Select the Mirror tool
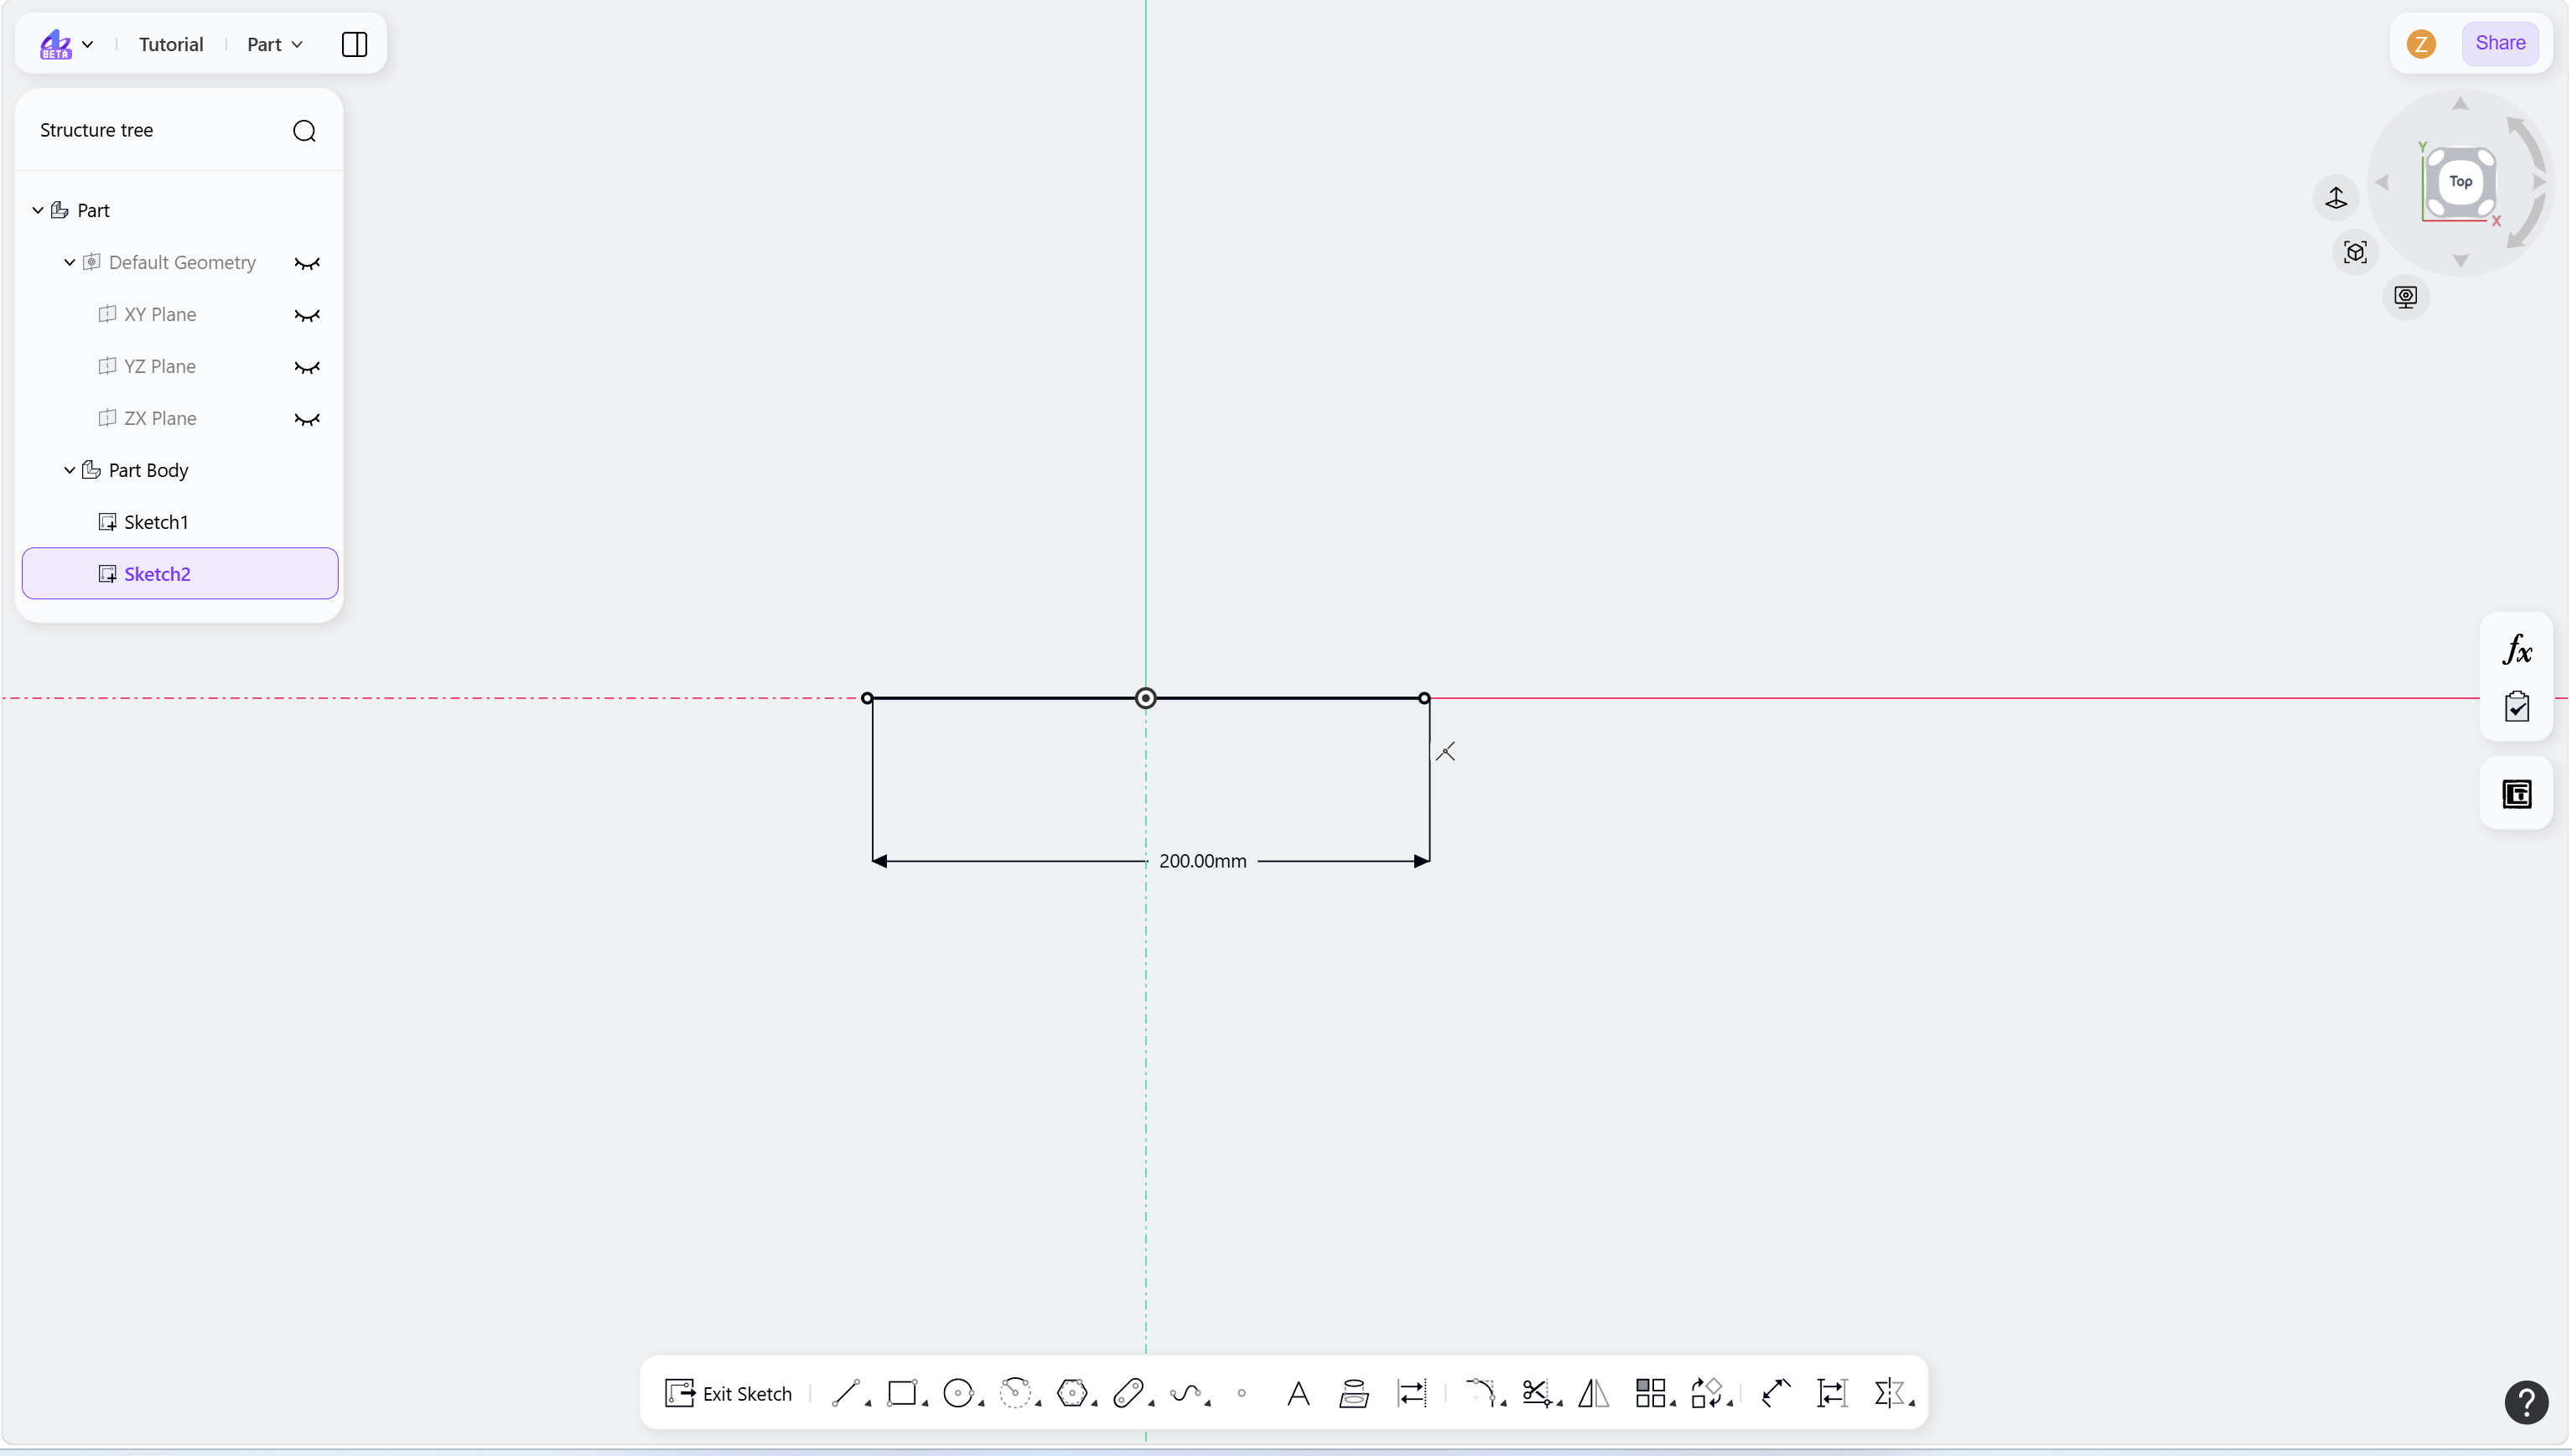The width and height of the screenshot is (2572, 1456). click(x=1593, y=1393)
